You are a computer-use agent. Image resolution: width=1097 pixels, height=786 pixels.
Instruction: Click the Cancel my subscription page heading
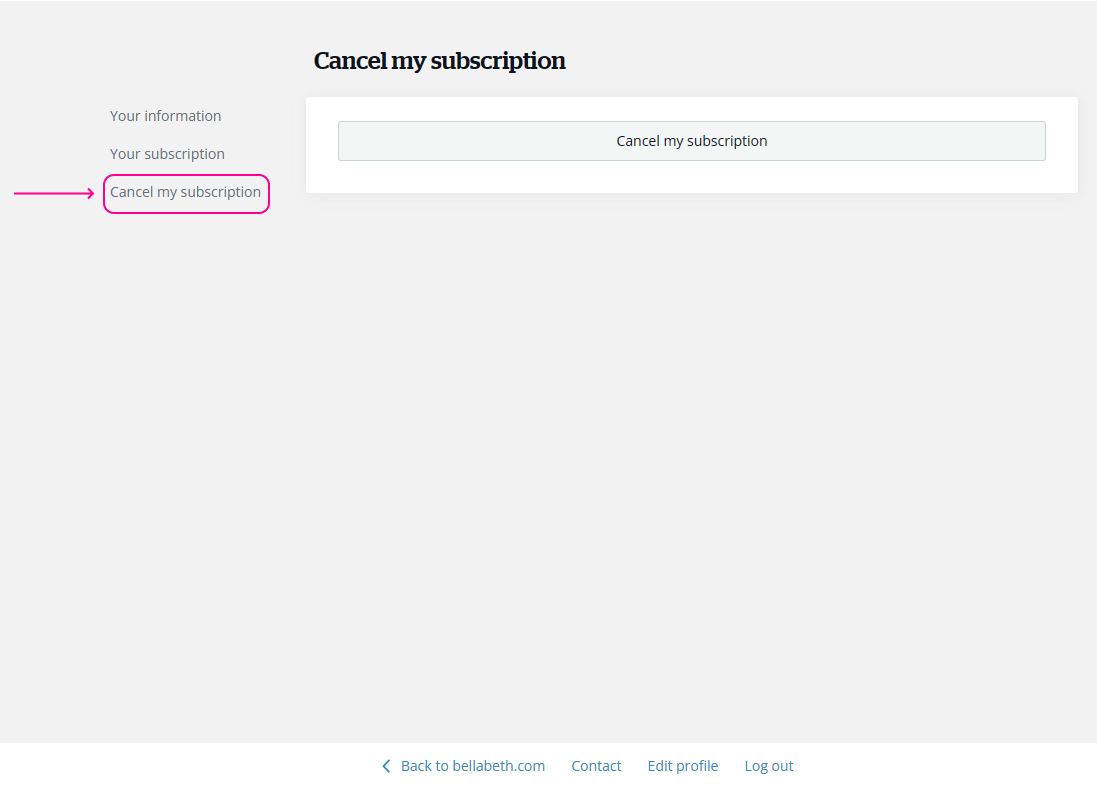click(439, 61)
